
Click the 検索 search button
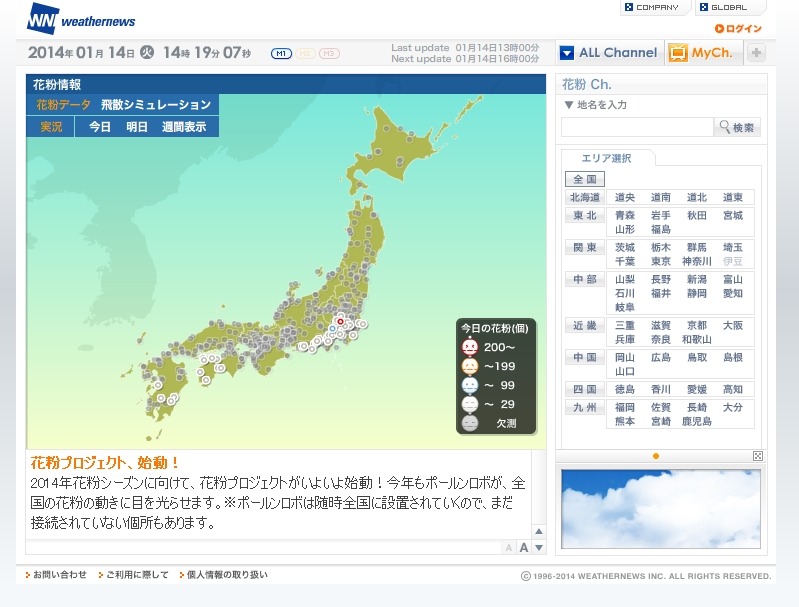pyautogui.click(x=737, y=127)
